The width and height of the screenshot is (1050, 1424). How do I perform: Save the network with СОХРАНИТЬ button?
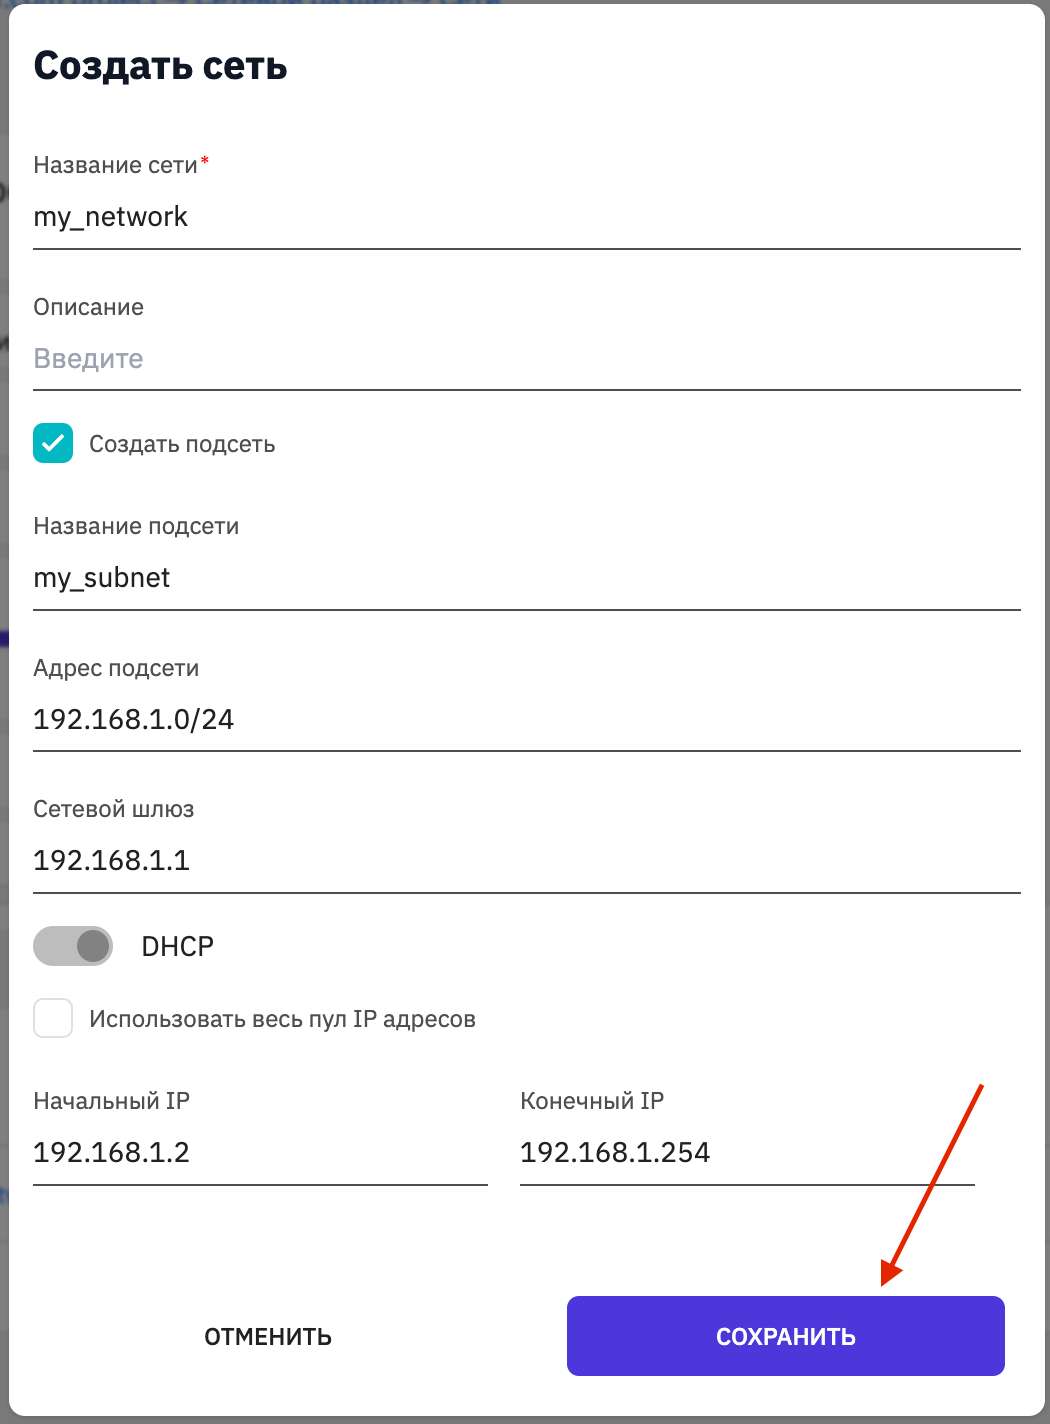click(786, 1336)
